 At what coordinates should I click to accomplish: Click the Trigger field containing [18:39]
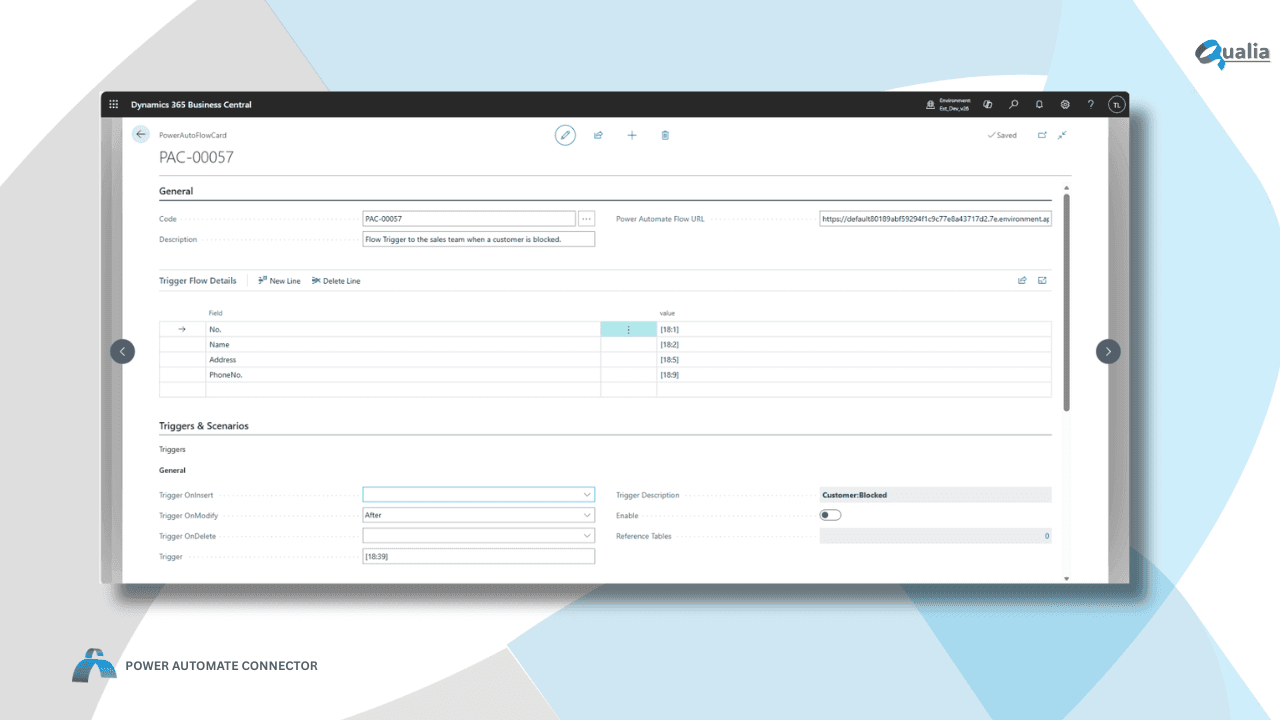click(x=478, y=556)
